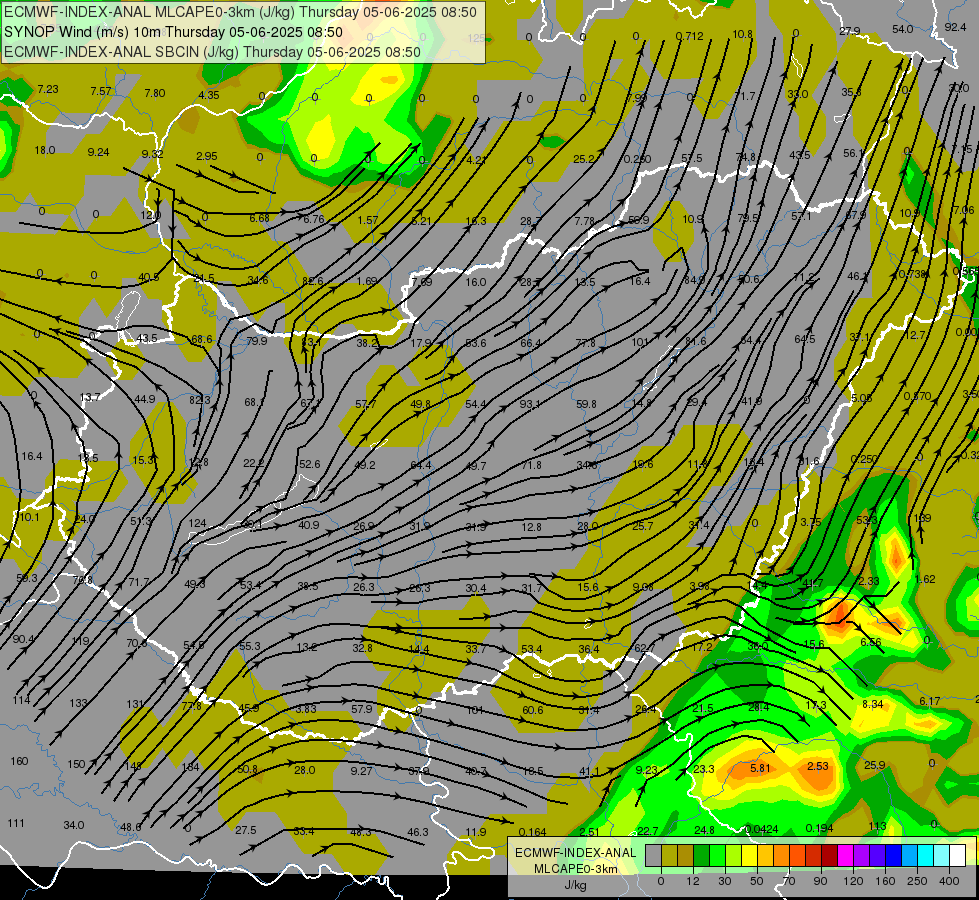
Task: Click the map value '82.6'
Action: [x=313, y=281]
